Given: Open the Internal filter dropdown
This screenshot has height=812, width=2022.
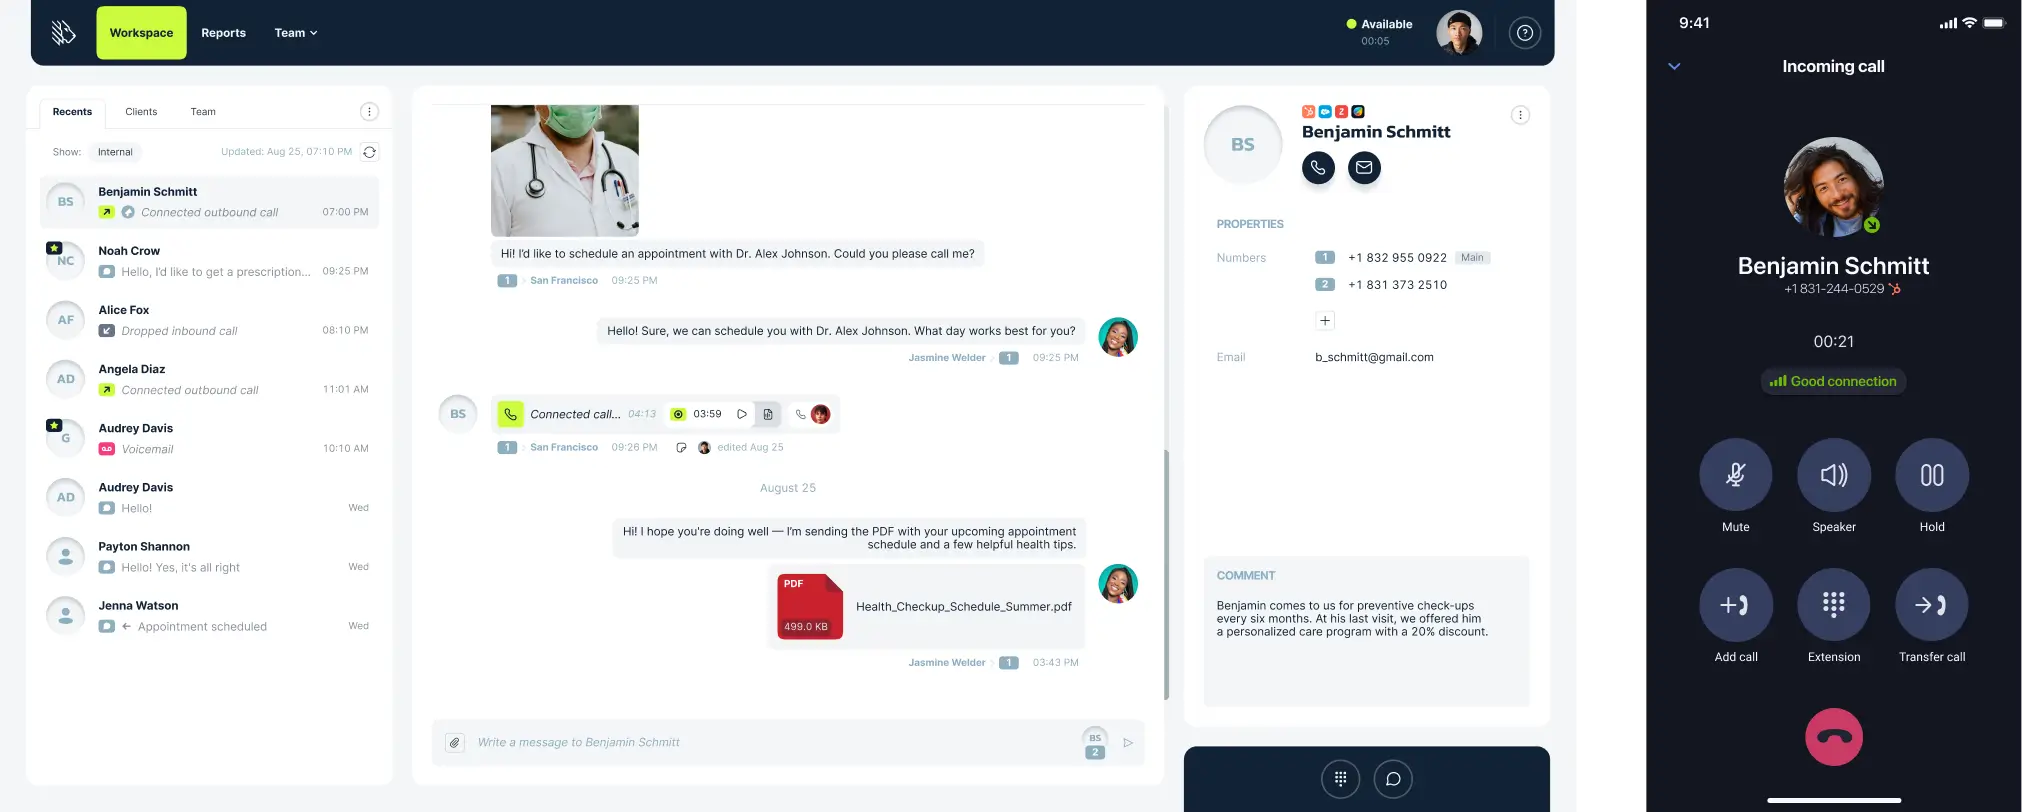Looking at the screenshot, I should click(115, 152).
